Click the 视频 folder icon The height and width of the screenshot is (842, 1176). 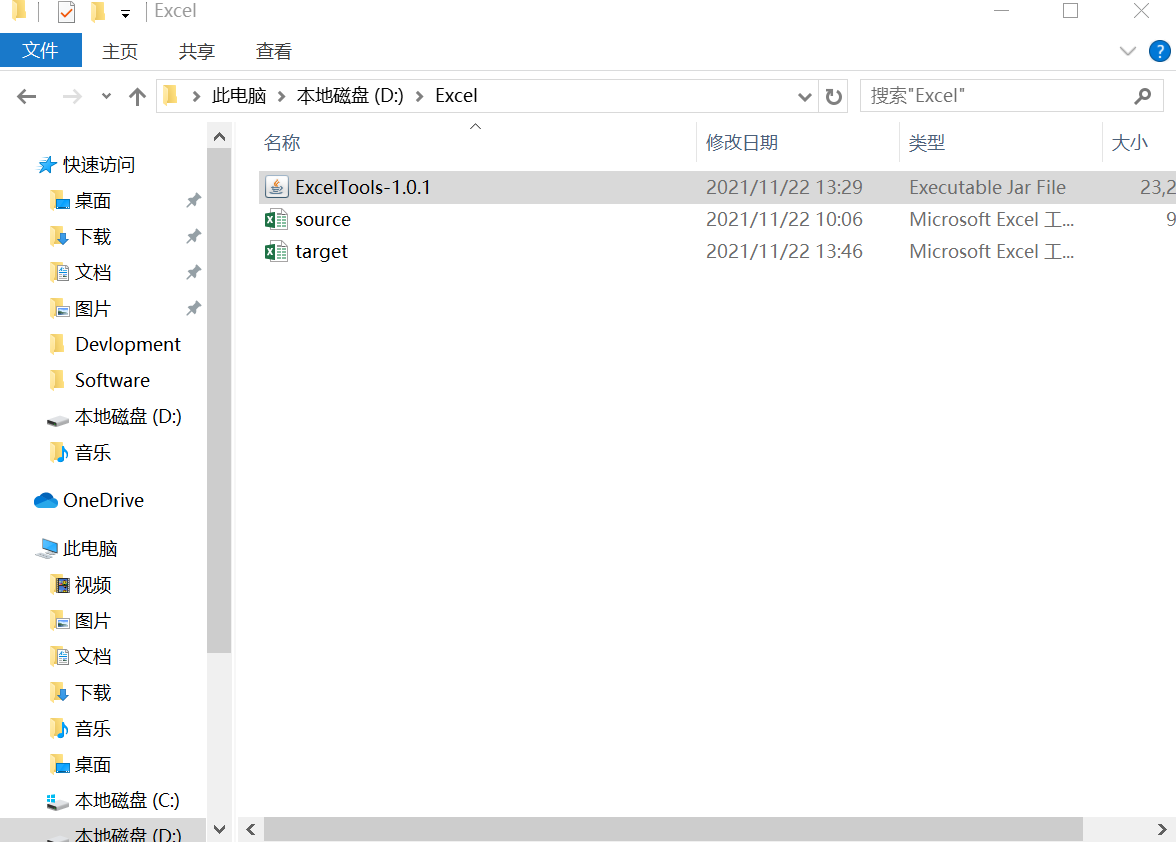pos(61,585)
